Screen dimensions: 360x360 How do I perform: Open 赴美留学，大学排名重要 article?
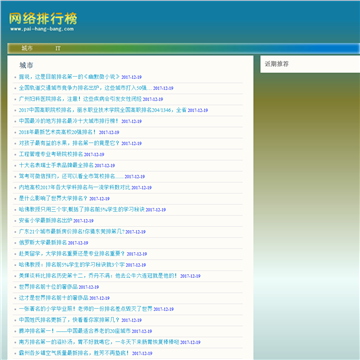[72, 253]
